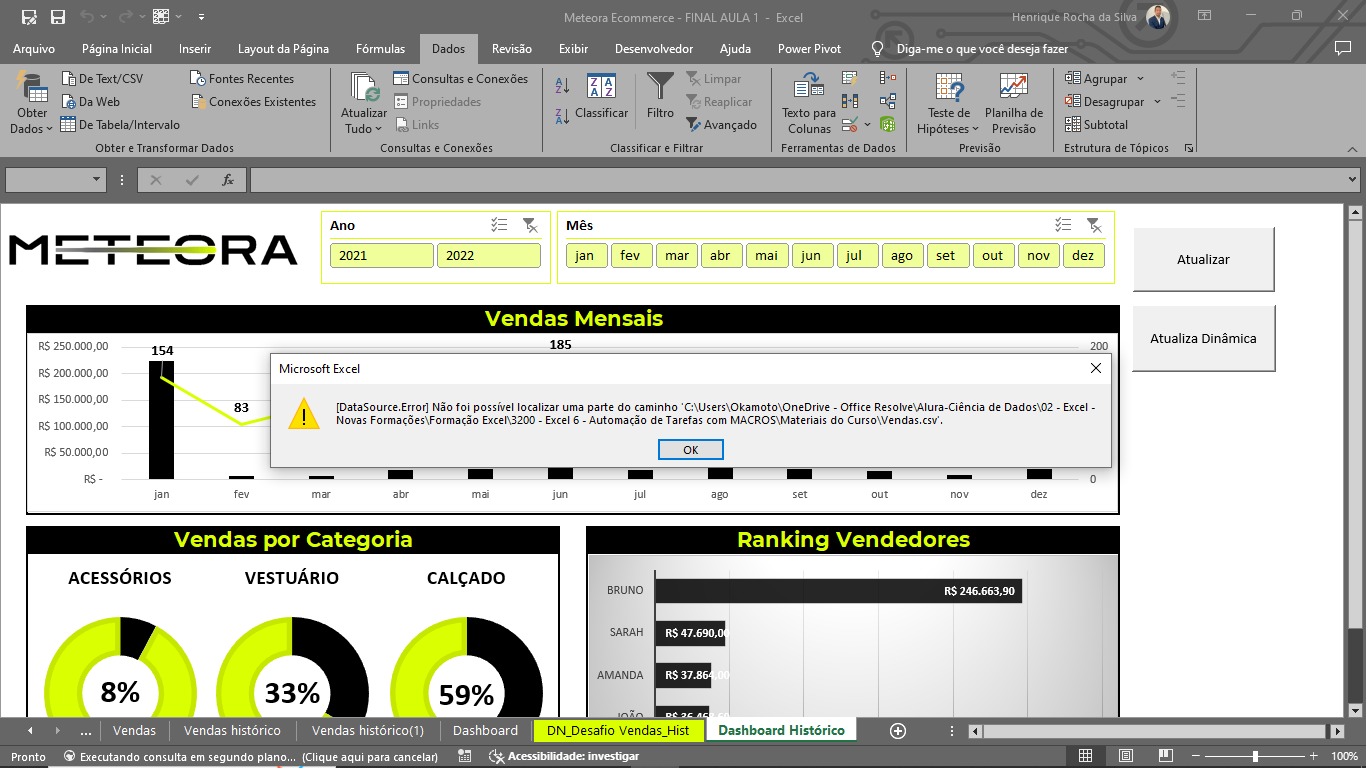
Task: Toggle the jun month slicer
Action: click(811, 256)
